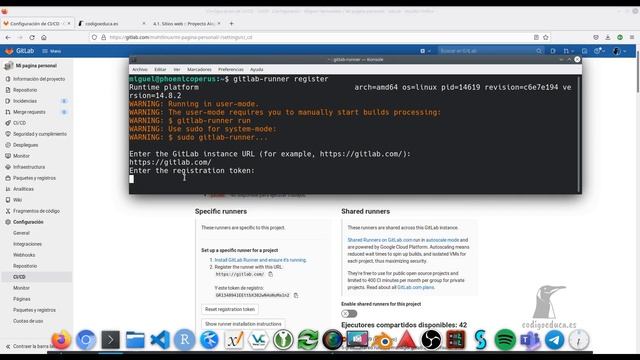
Task: Launch Microsoft Teams from the dock
Action: coord(530,340)
